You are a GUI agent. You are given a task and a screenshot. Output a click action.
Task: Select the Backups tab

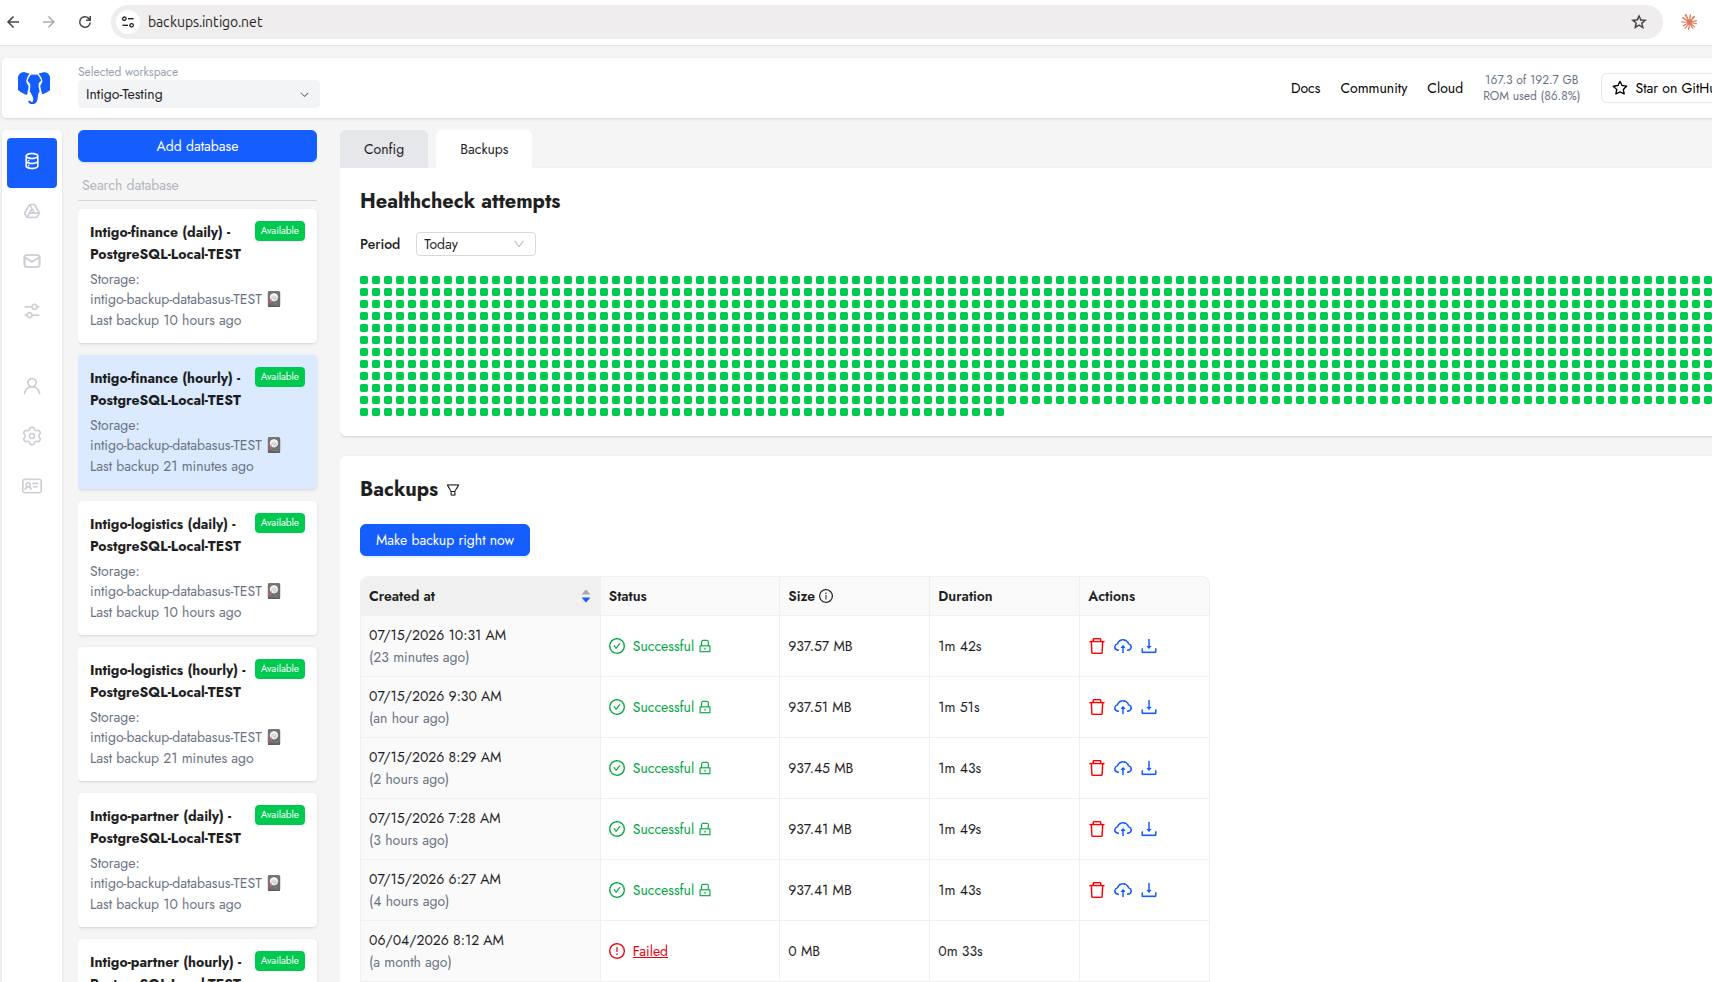point(484,149)
